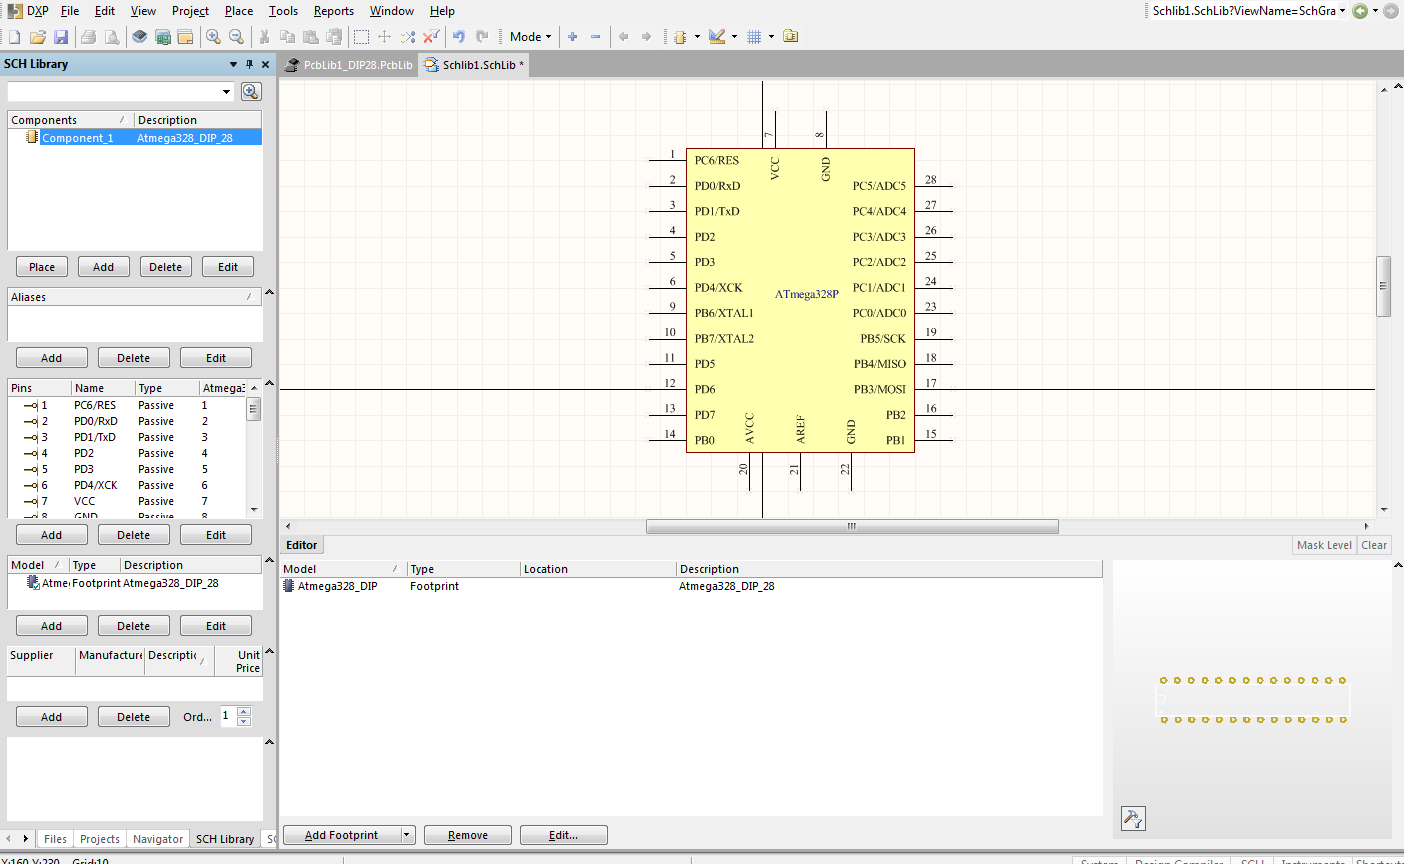This screenshot has width=1404, height=864.
Task: Open the Mode dropdown in the toolbar
Action: (x=530, y=37)
